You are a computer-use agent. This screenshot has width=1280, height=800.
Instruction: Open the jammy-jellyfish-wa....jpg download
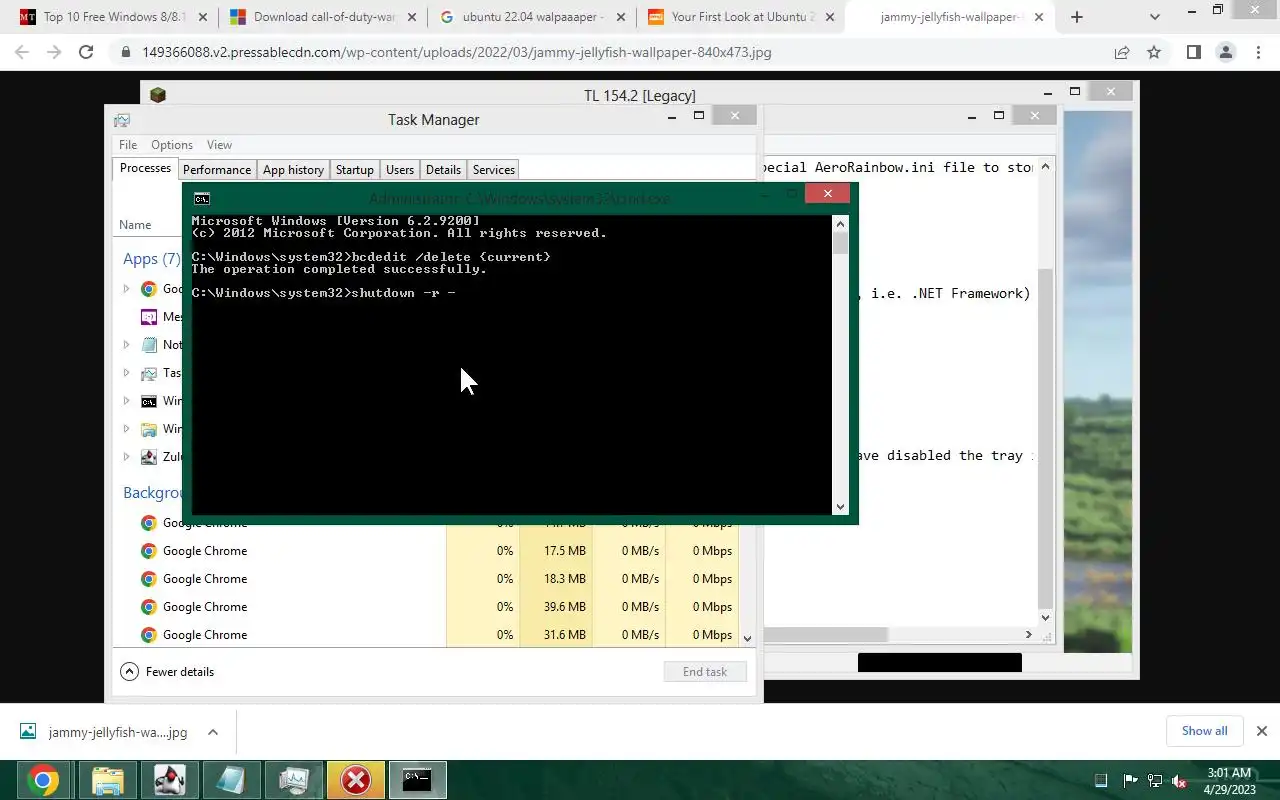[117, 732]
